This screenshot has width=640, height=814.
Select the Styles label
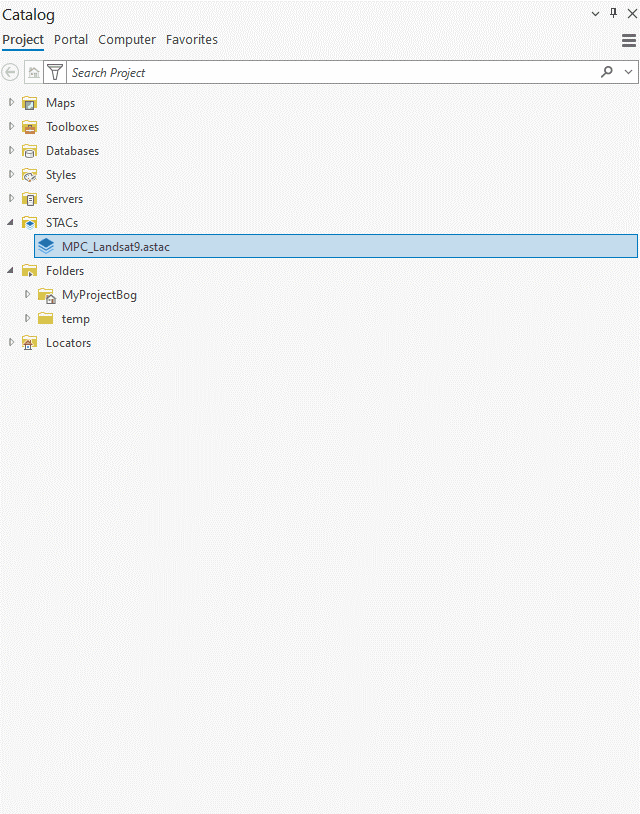pos(61,175)
